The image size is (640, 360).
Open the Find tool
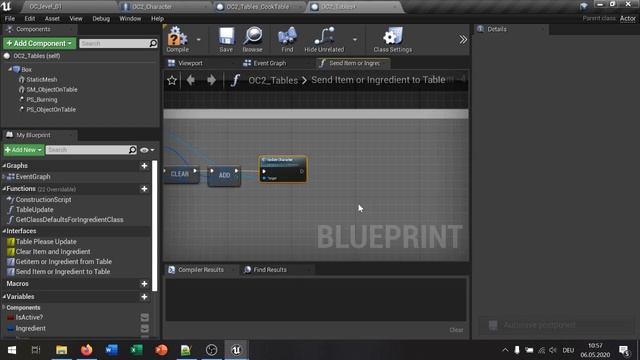click(287, 40)
